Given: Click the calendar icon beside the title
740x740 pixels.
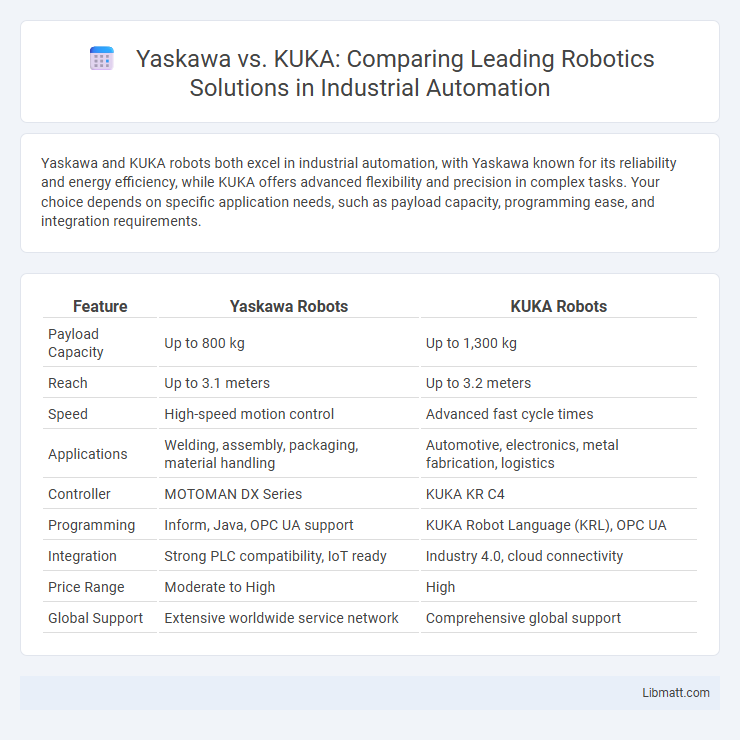Looking at the screenshot, I should click(102, 59).
